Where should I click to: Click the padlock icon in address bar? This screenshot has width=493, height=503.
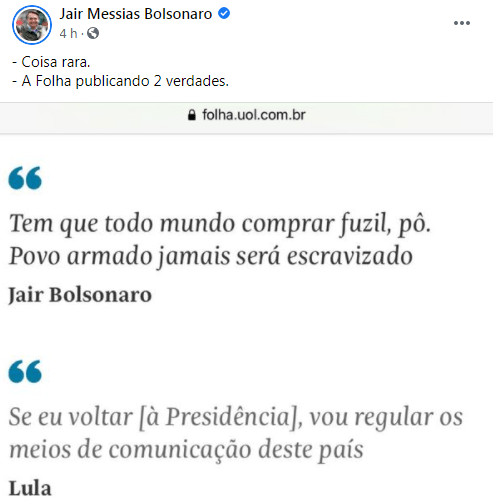tap(192, 115)
